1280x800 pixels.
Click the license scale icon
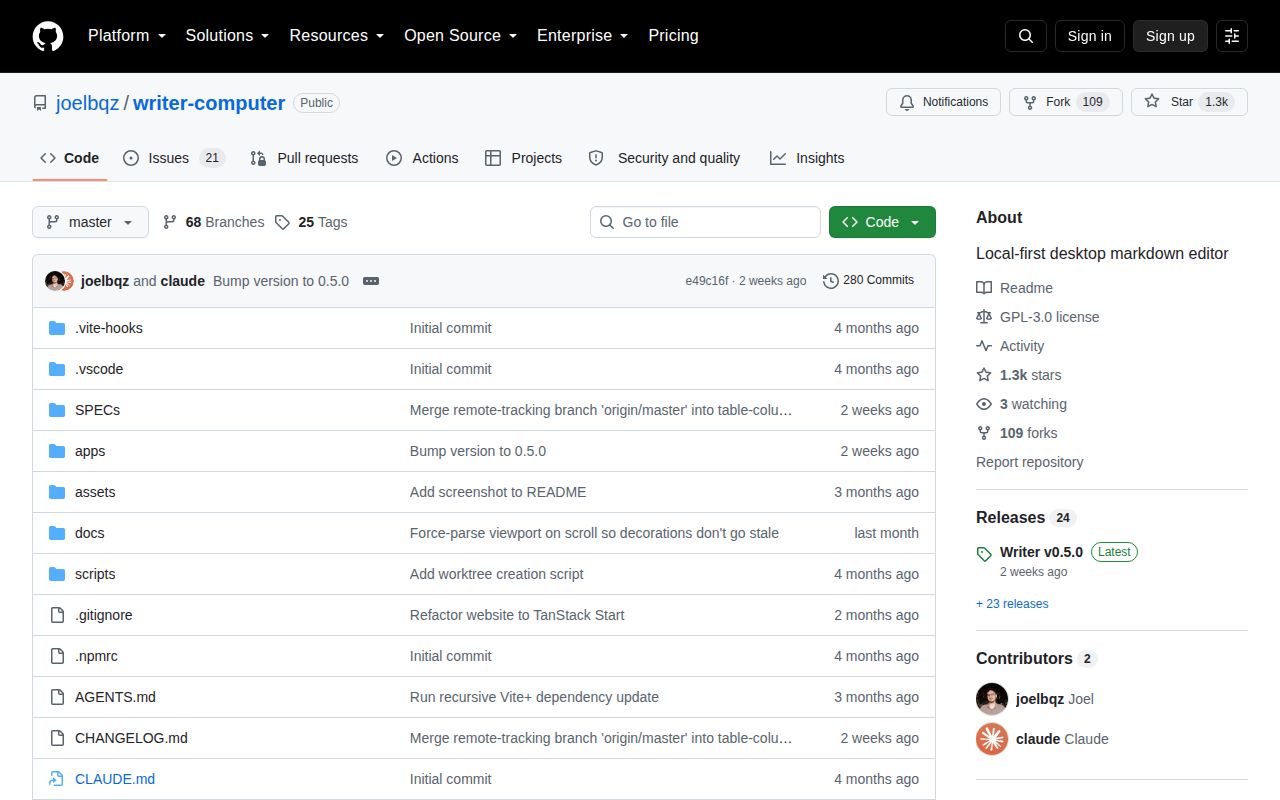tap(984, 317)
